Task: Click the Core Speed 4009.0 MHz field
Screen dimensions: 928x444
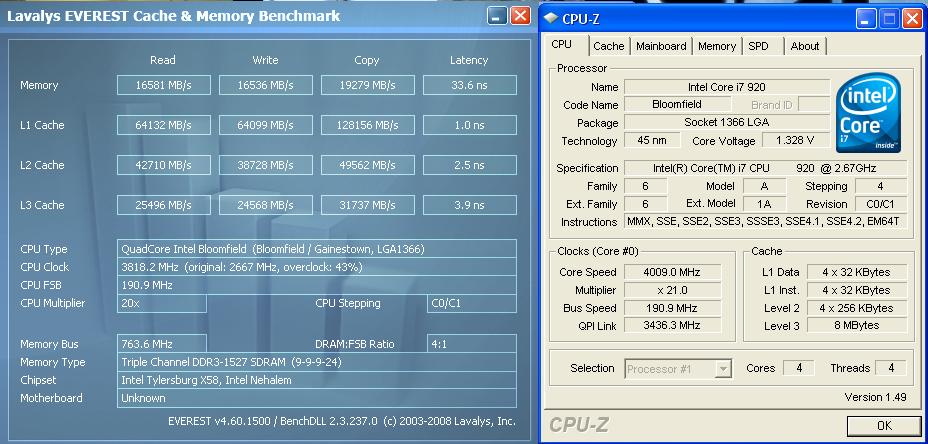Action: (x=672, y=272)
